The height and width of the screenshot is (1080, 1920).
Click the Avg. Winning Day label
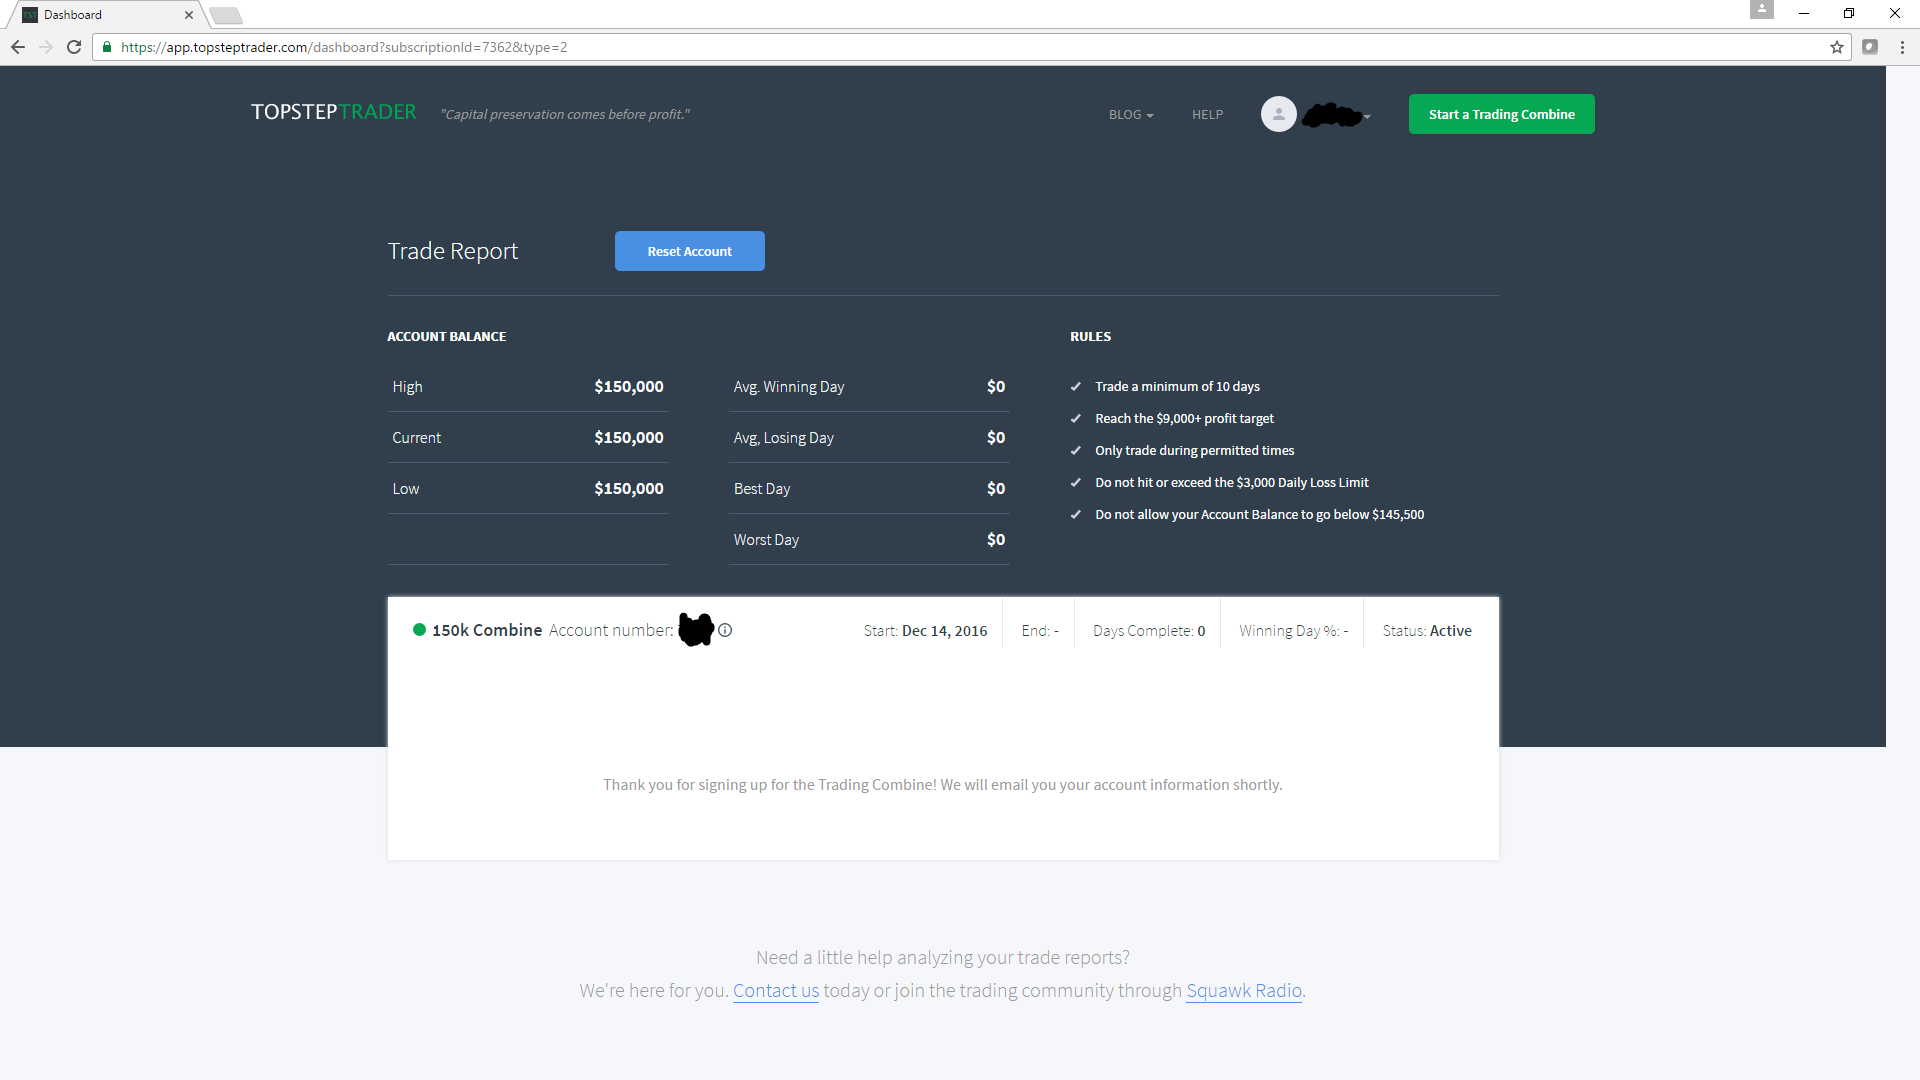[x=789, y=387]
